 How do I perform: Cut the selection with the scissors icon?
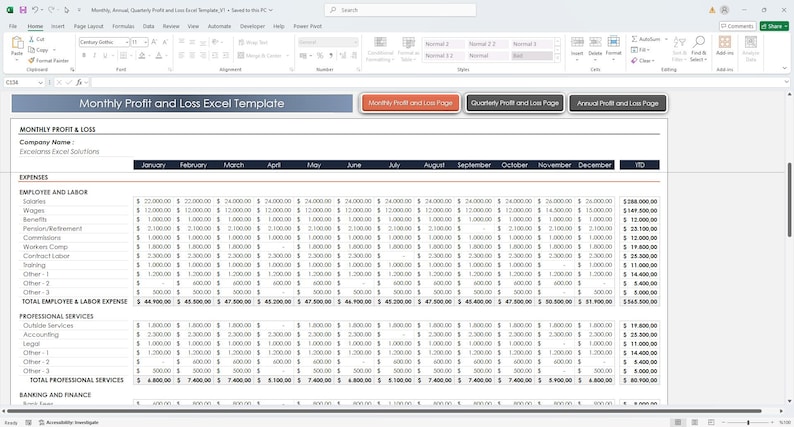click(x=31, y=39)
